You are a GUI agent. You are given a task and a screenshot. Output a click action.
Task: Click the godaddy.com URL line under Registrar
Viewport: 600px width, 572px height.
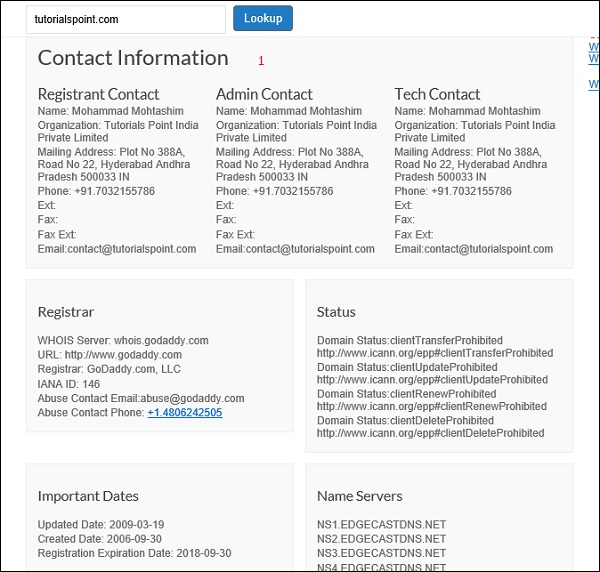click(110, 355)
